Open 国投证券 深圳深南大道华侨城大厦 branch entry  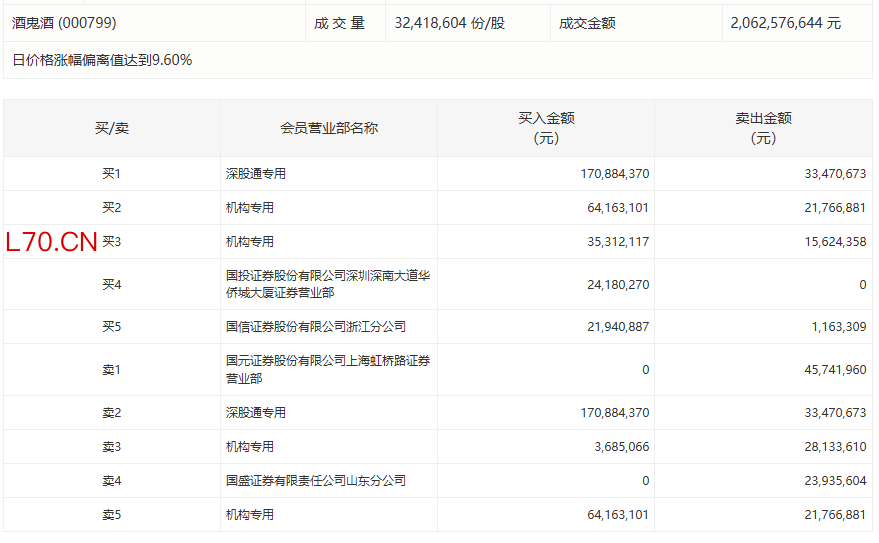coord(328,284)
